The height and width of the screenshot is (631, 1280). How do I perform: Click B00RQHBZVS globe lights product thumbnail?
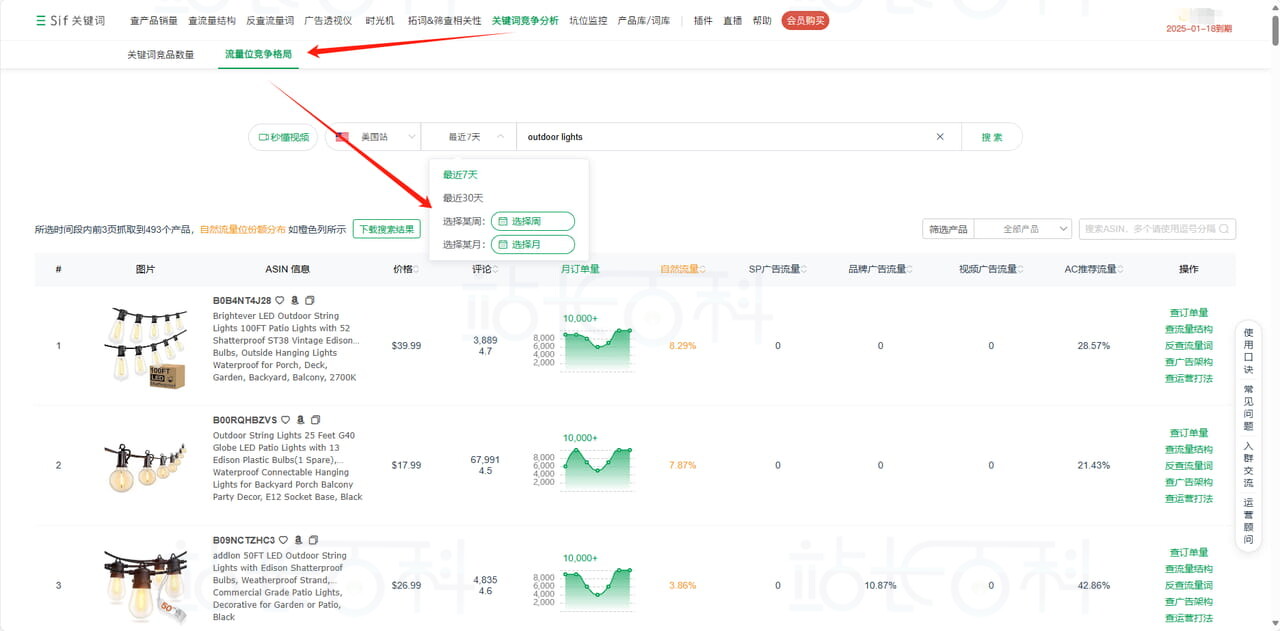146,466
